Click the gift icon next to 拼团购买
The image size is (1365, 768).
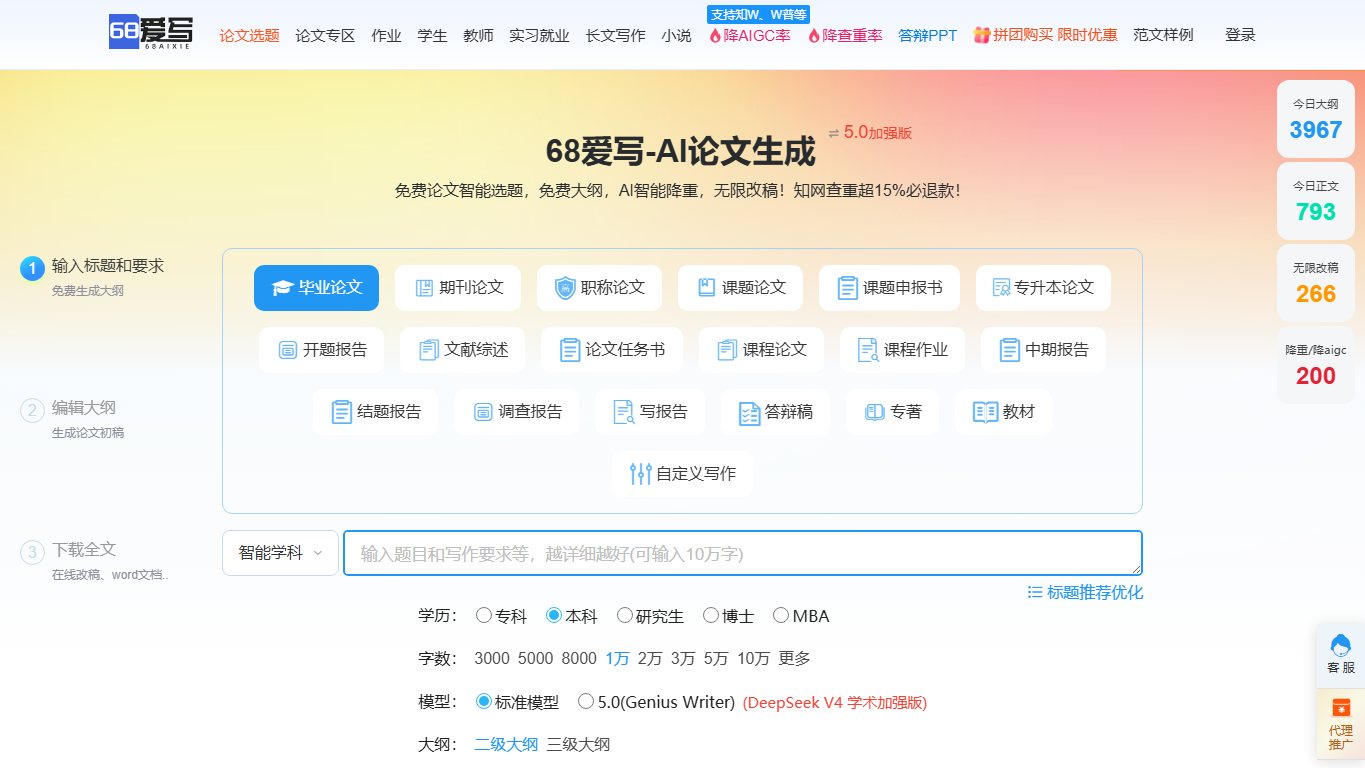[x=982, y=35]
